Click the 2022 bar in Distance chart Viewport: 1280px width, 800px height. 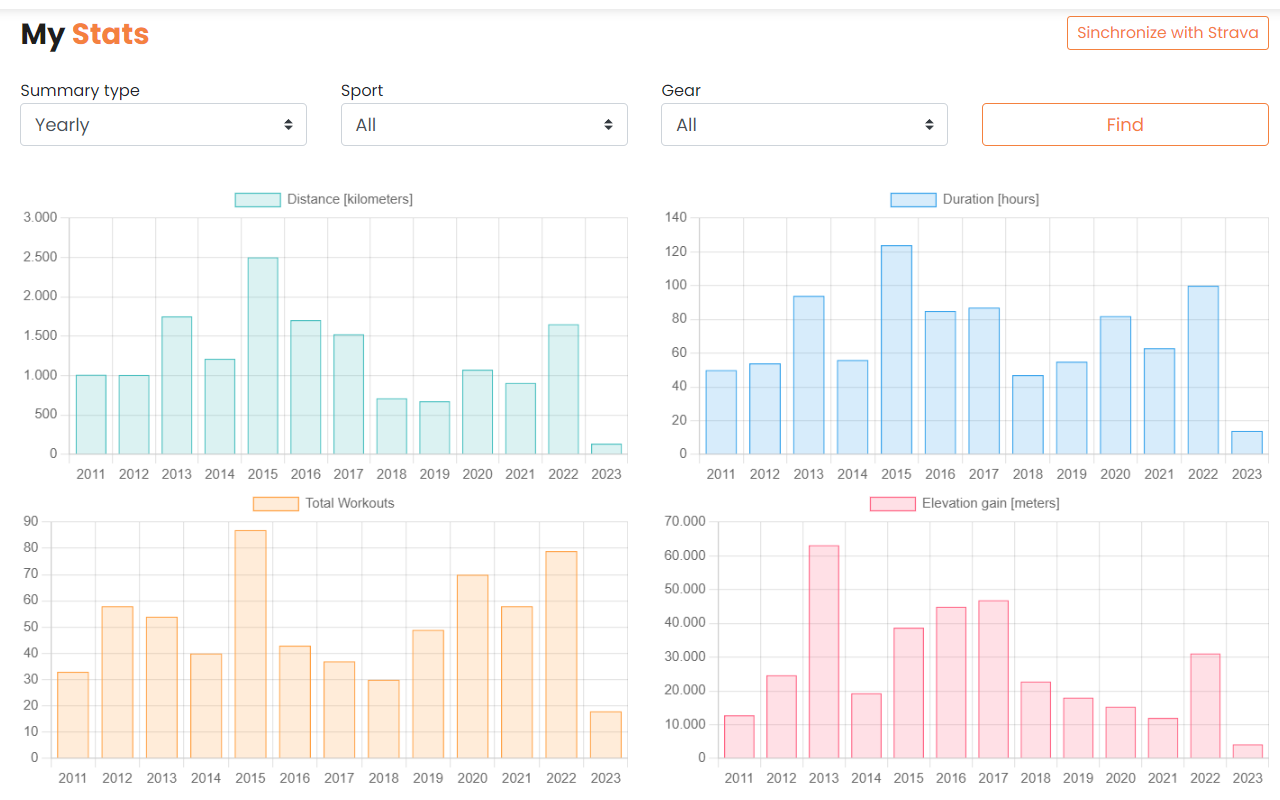click(563, 389)
